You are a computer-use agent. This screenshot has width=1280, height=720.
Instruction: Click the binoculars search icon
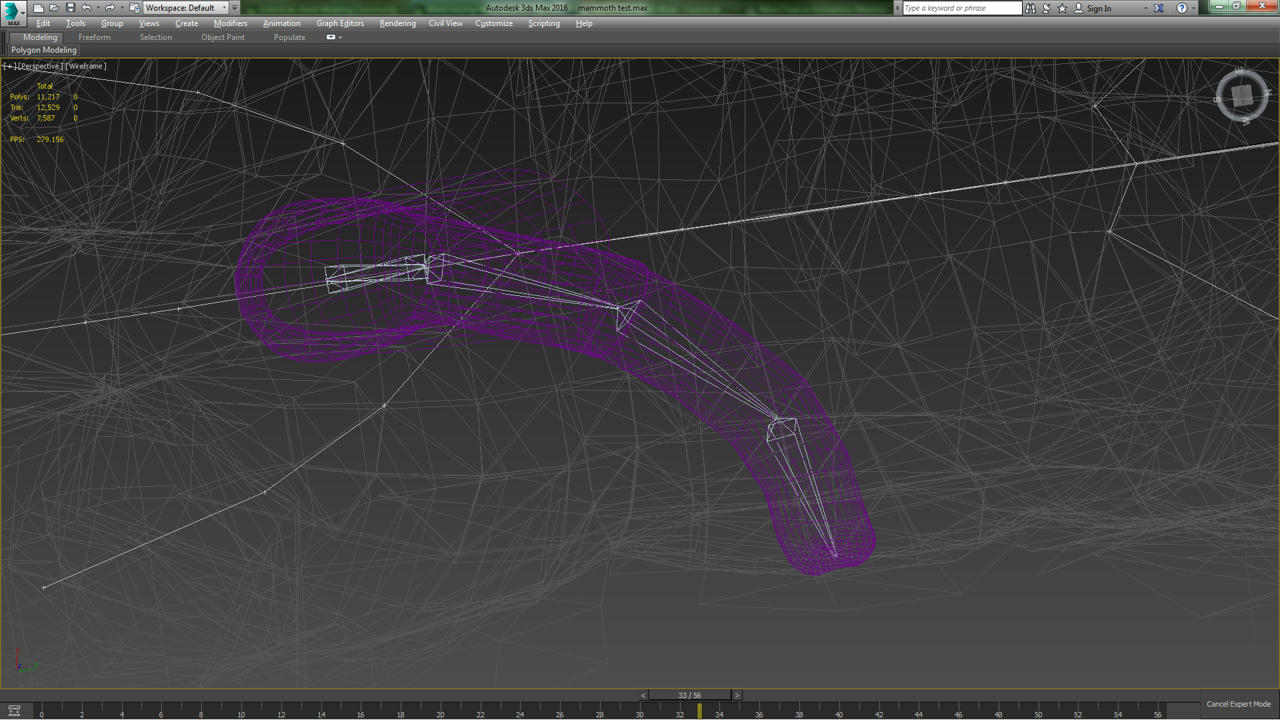1030,8
